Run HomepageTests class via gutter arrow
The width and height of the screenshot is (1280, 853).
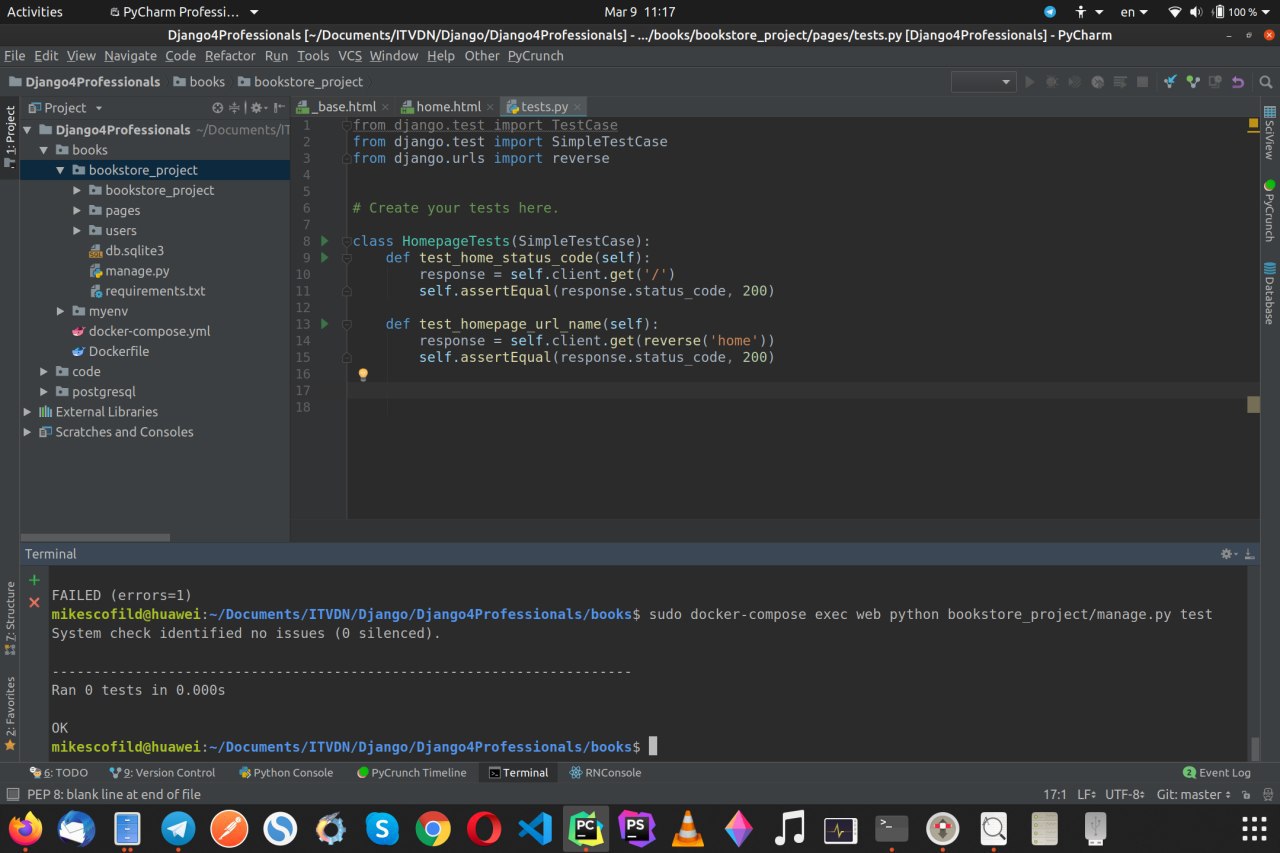324,241
